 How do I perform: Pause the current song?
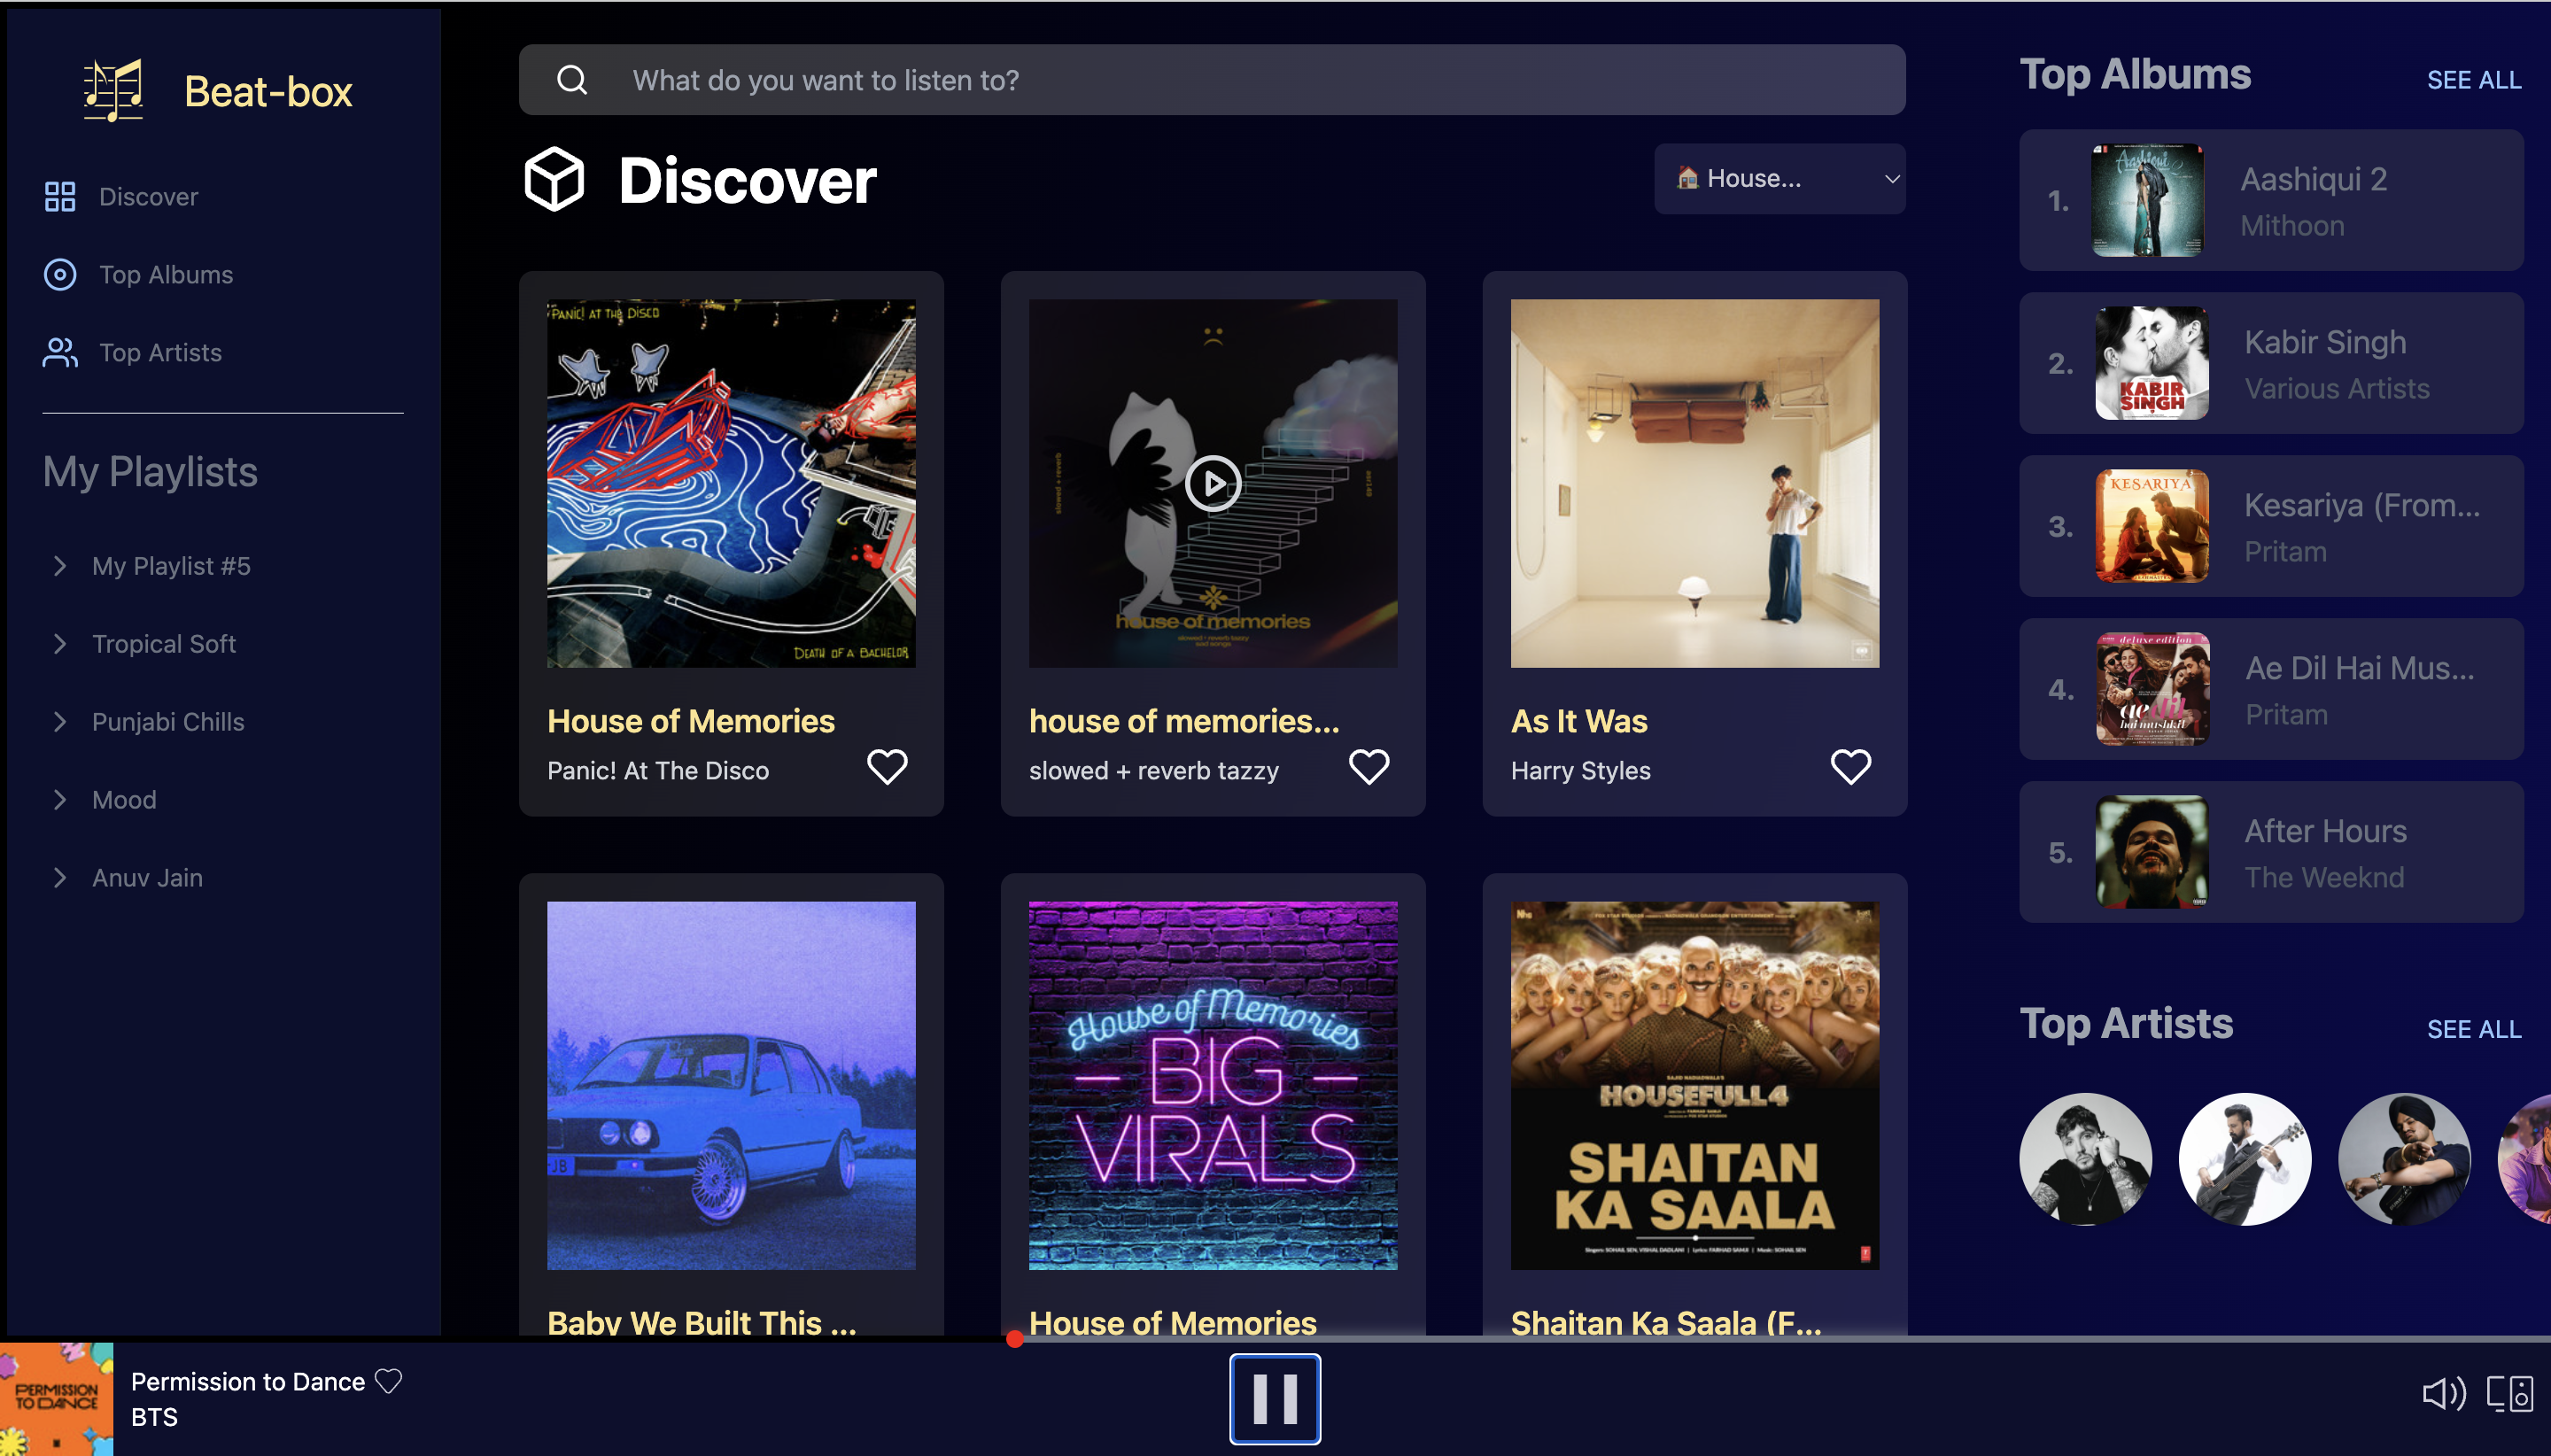(x=1275, y=1398)
